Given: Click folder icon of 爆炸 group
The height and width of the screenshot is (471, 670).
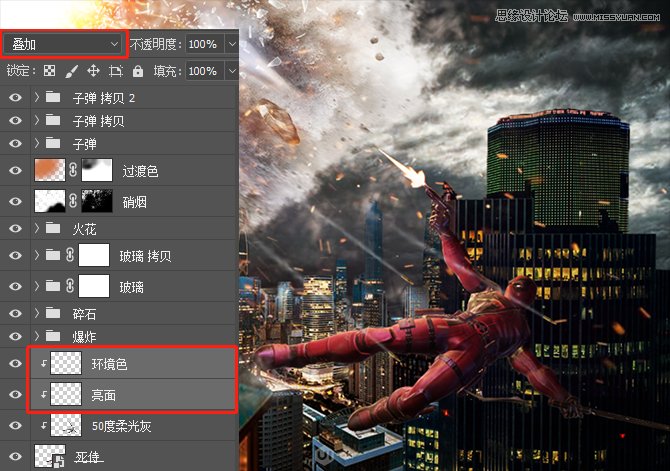Looking at the screenshot, I should click(53, 336).
